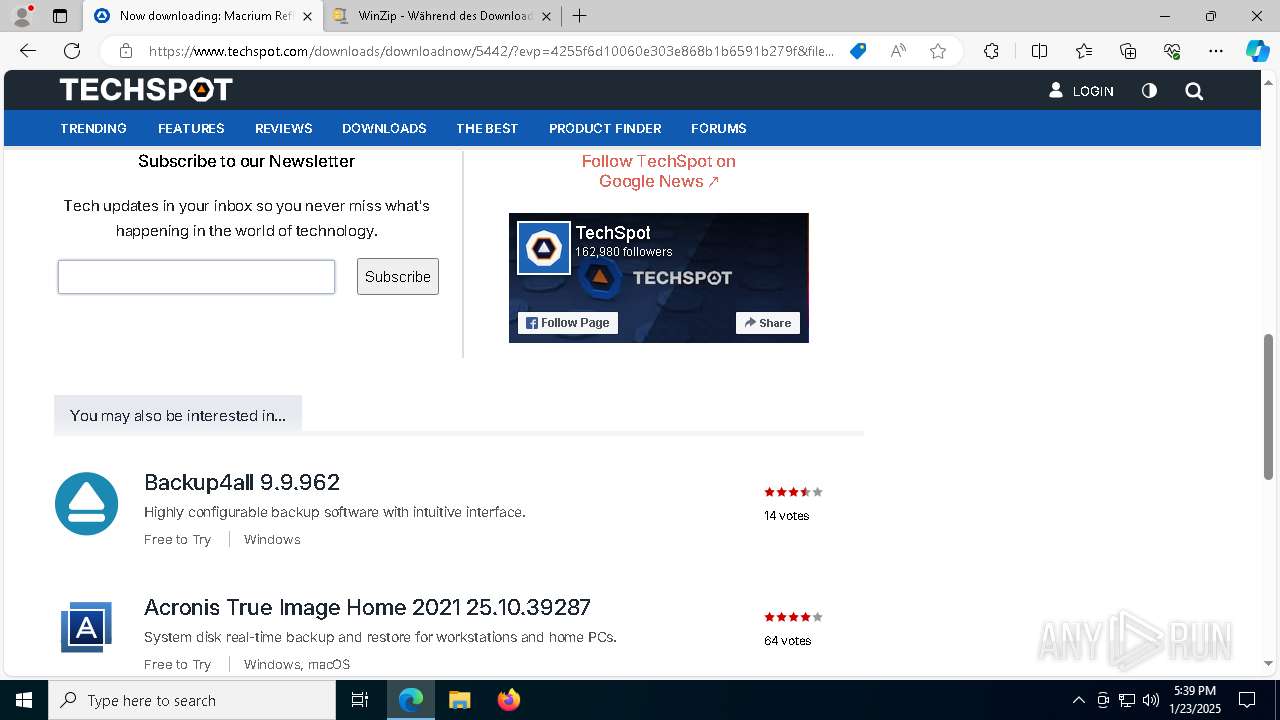Open Acronis True Image Home 2021 link

click(367, 607)
